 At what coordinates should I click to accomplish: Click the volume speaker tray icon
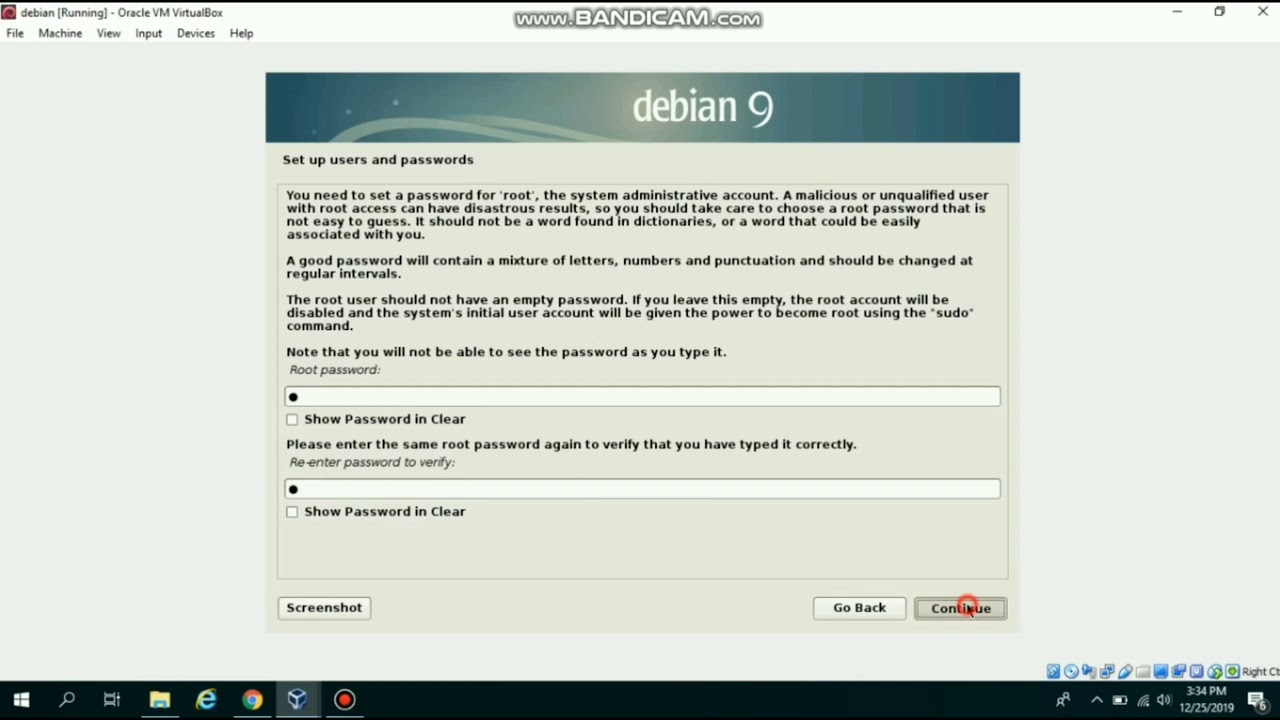click(x=1164, y=700)
